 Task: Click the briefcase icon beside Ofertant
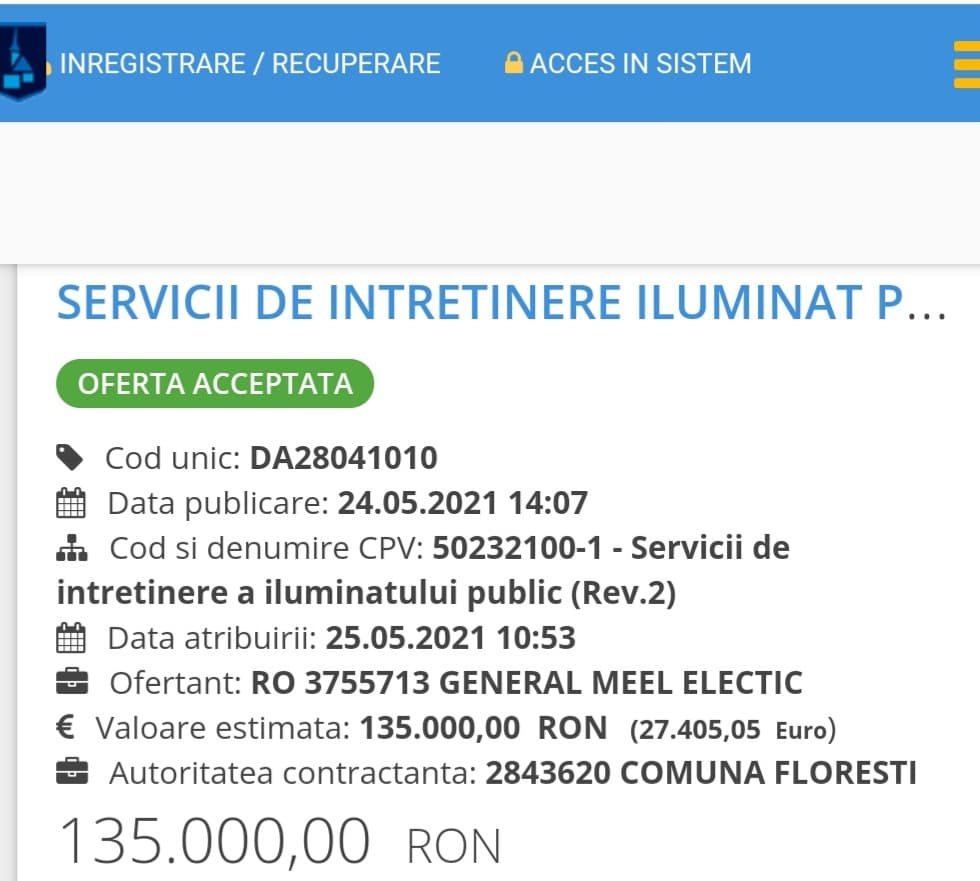point(71,684)
